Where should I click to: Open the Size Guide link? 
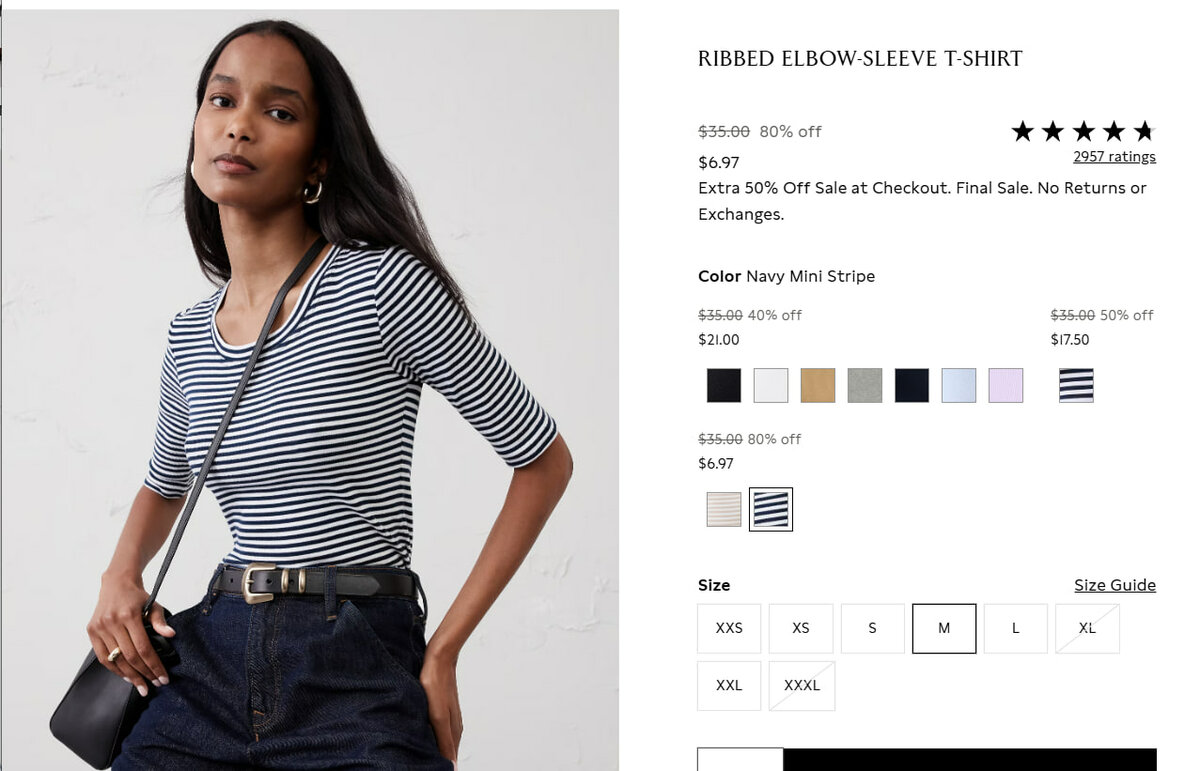1115,585
